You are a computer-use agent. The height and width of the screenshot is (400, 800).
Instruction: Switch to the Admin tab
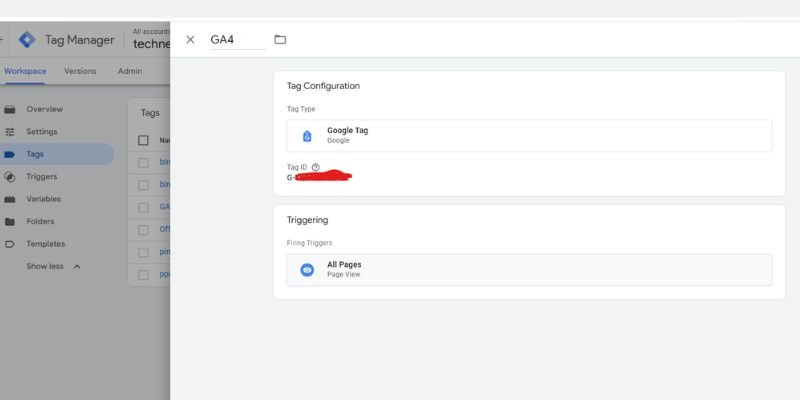[x=130, y=71]
